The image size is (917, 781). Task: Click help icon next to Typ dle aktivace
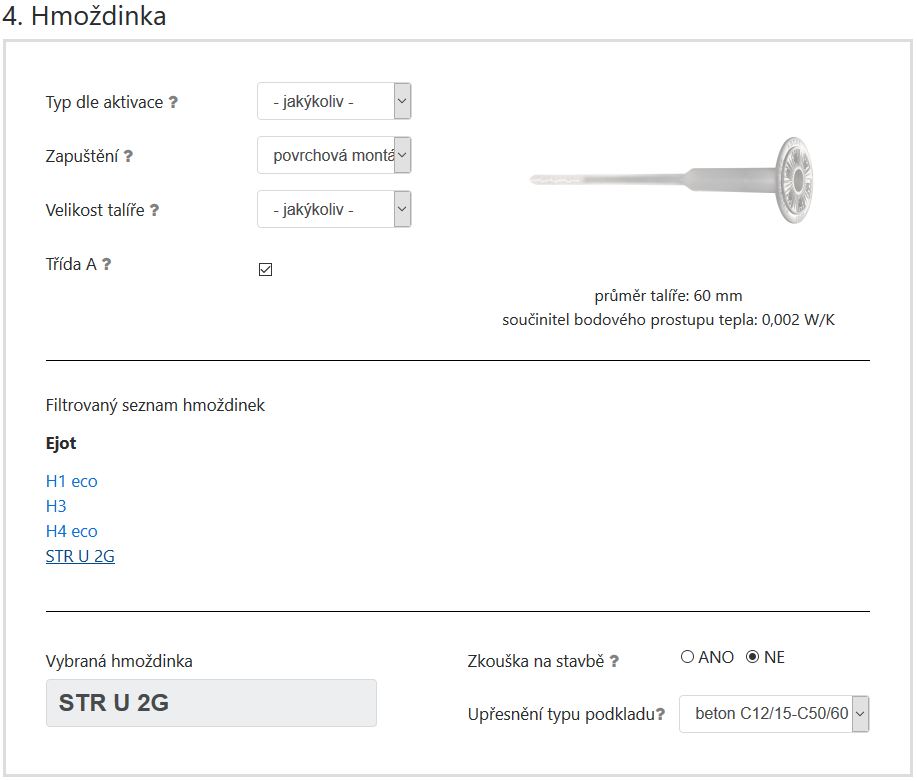173,102
